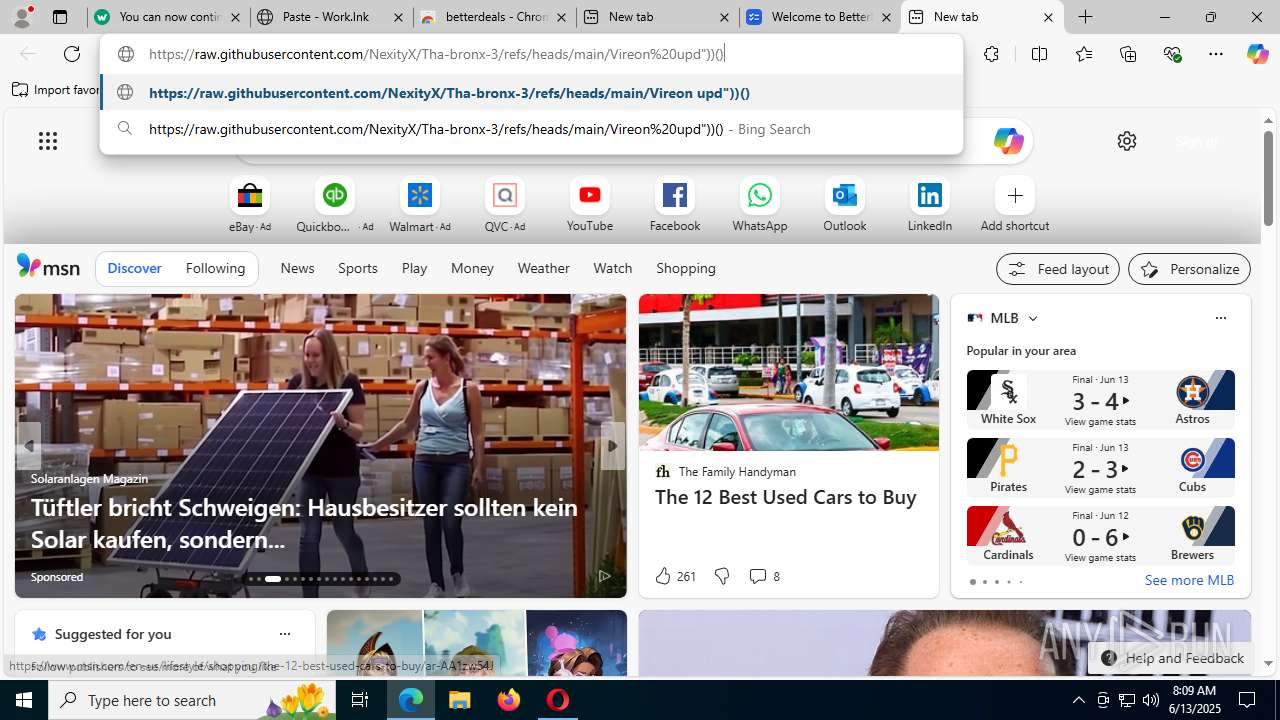Open page settings gear icon
The height and width of the screenshot is (720, 1280).
[x=1127, y=141]
